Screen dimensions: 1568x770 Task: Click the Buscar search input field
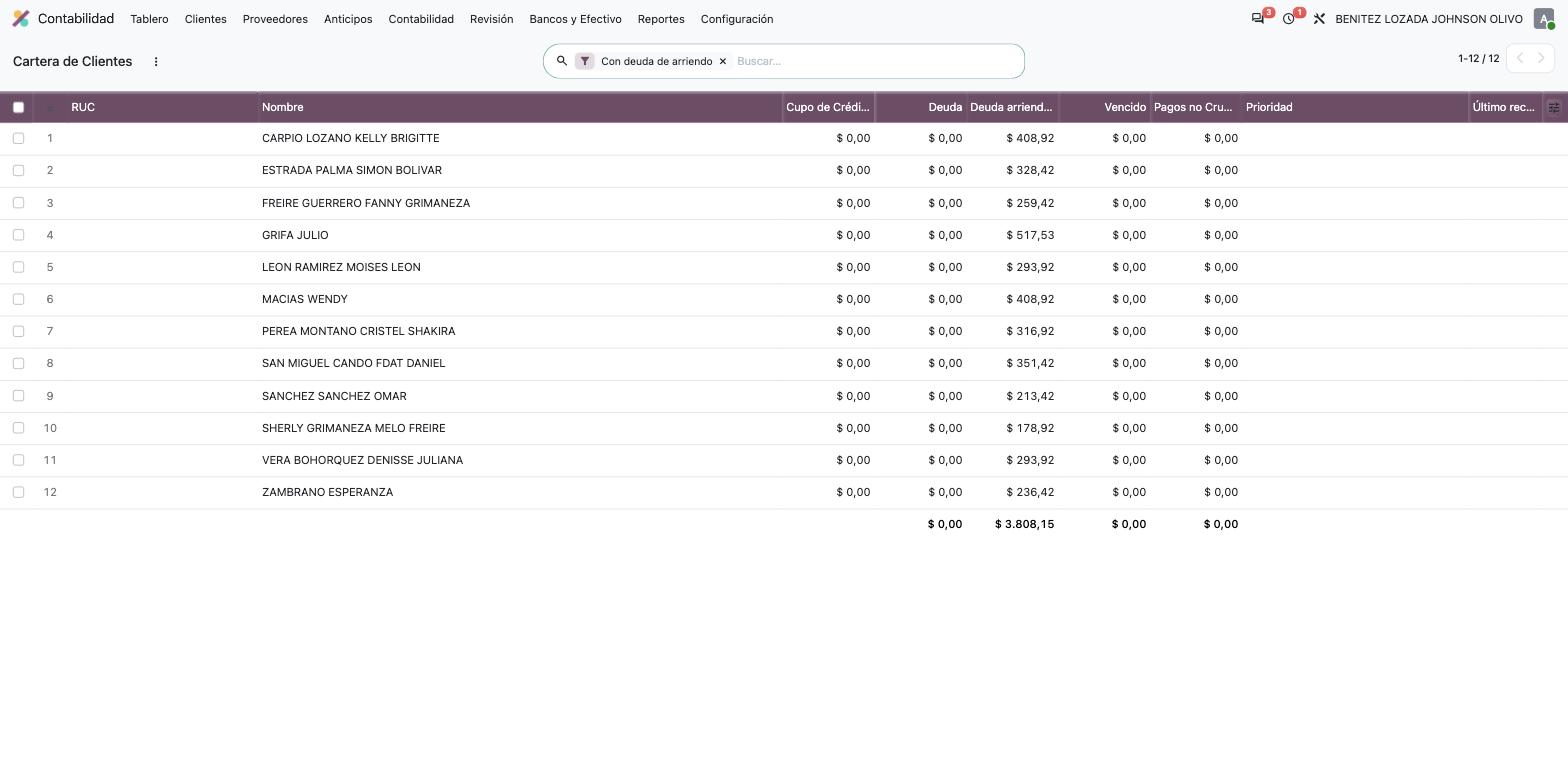pyautogui.click(x=875, y=61)
